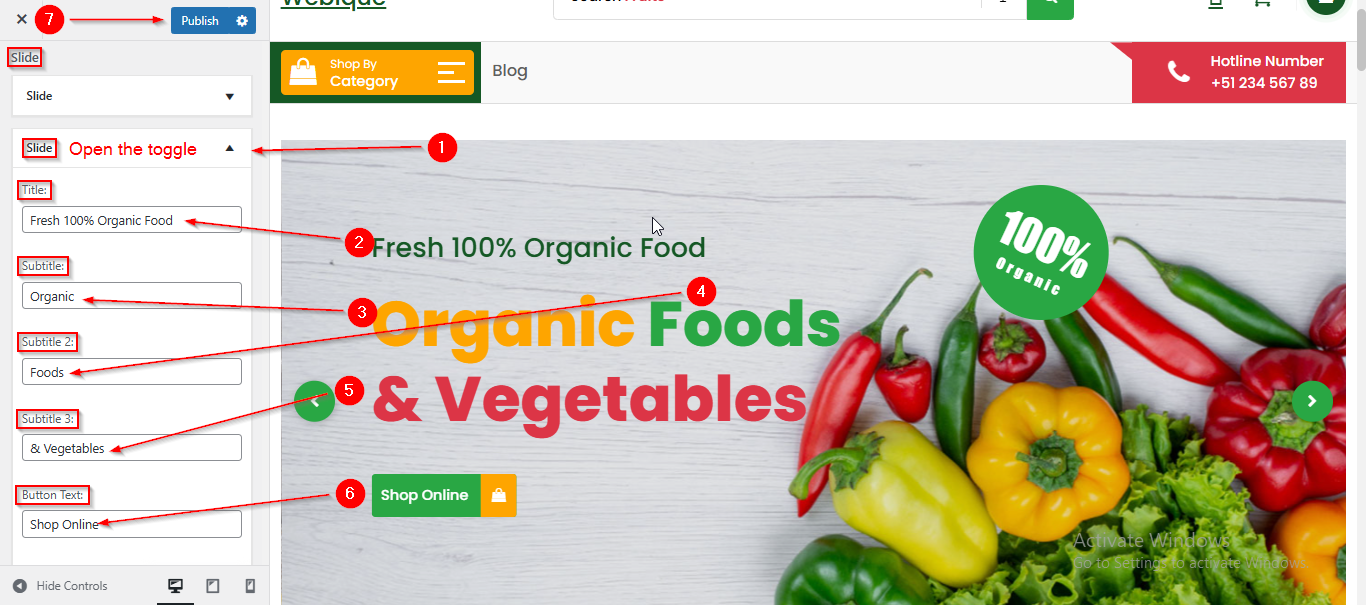Expand the first Slide dropdown
Screen dimensions: 1366x605
point(132,96)
